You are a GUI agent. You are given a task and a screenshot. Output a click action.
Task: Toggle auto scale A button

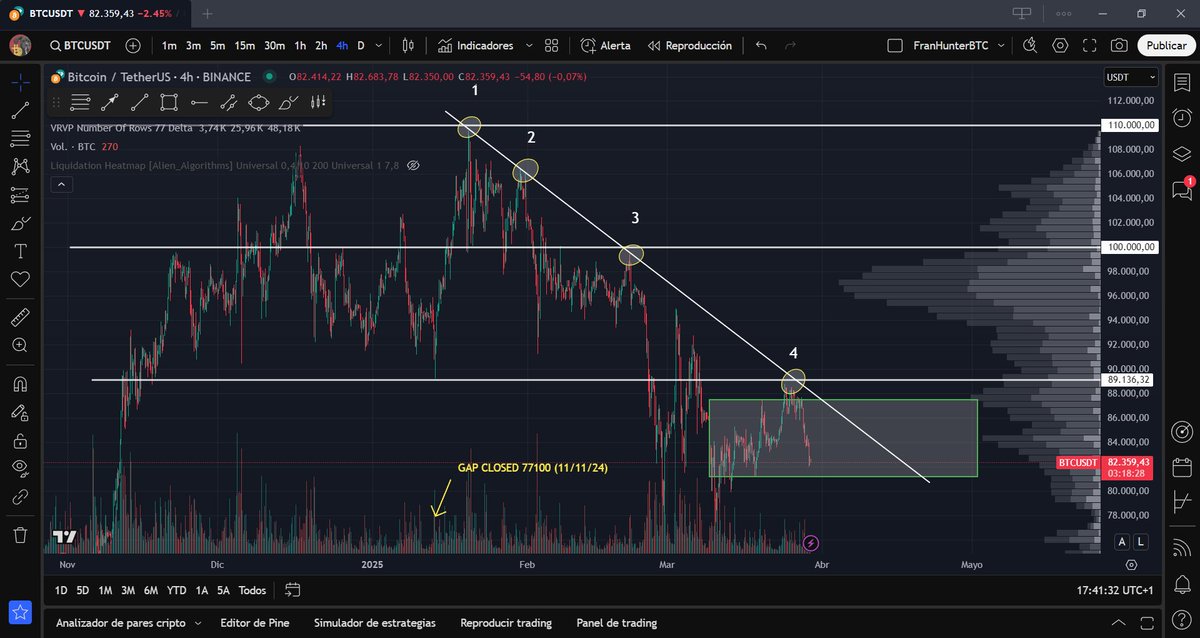(1123, 541)
